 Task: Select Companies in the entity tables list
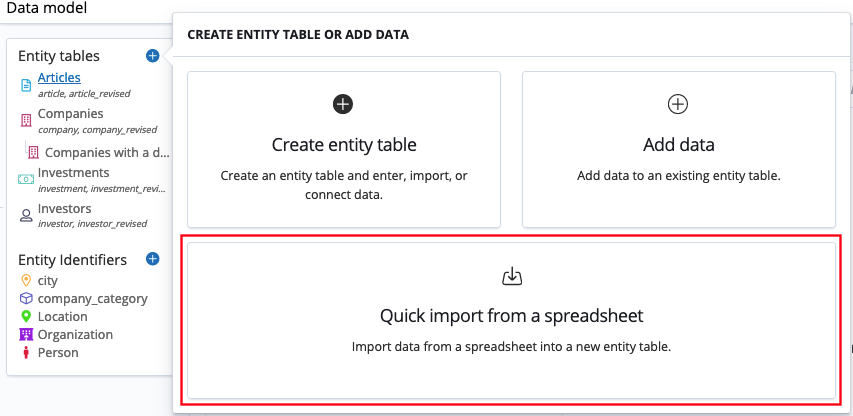(x=70, y=114)
